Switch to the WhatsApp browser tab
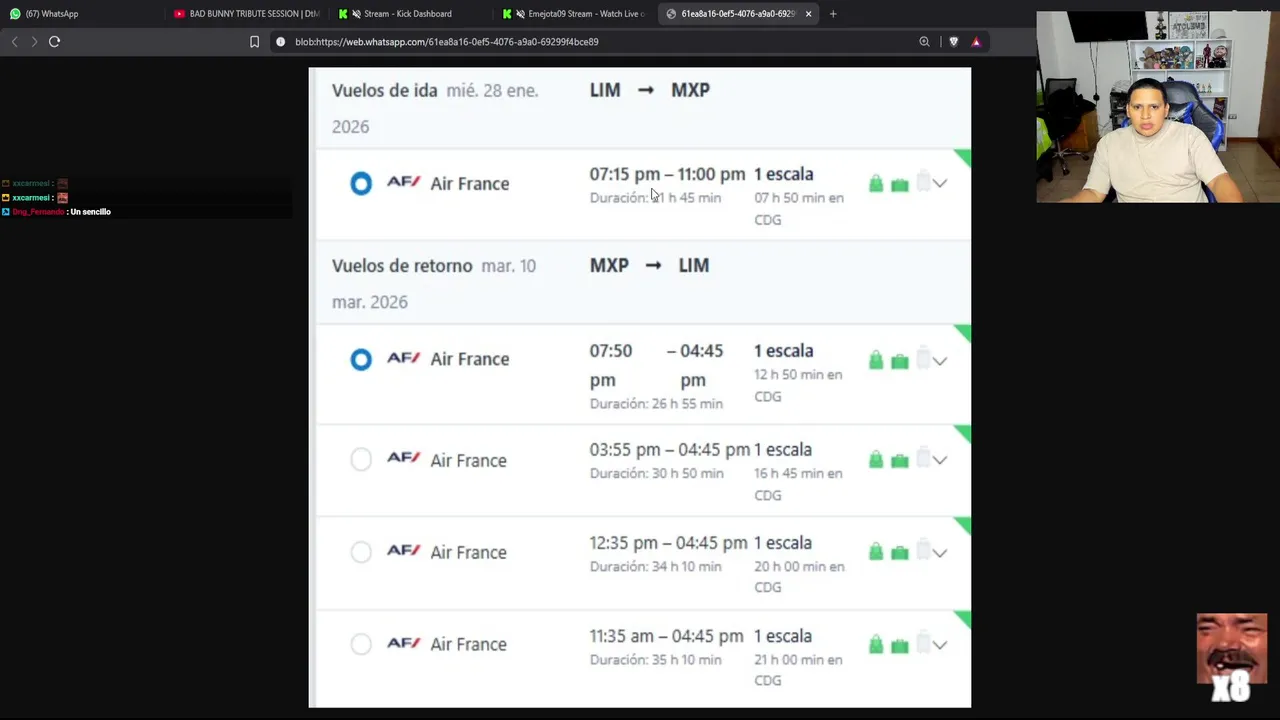 [x=50, y=14]
